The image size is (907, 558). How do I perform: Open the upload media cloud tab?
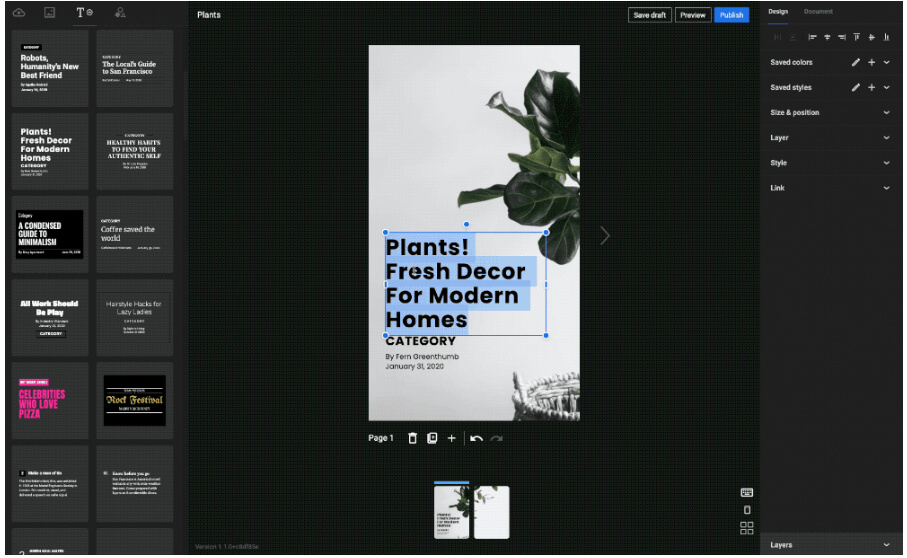tap(19, 13)
